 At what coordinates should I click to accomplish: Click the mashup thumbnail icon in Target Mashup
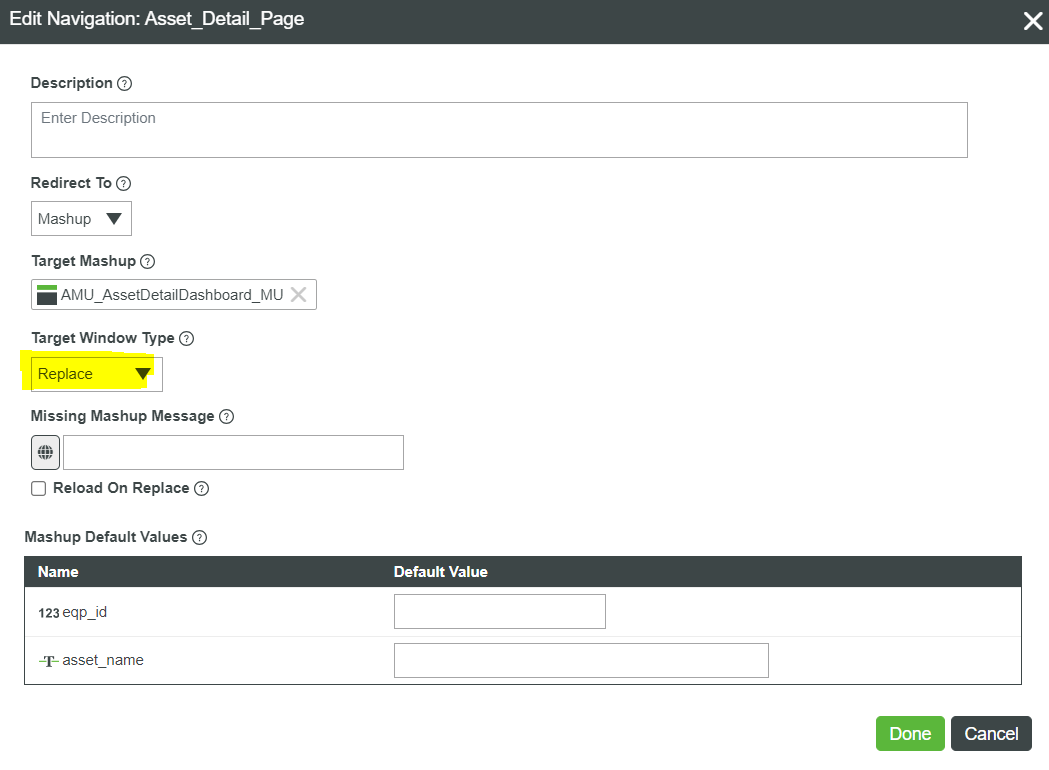pos(46,294)
